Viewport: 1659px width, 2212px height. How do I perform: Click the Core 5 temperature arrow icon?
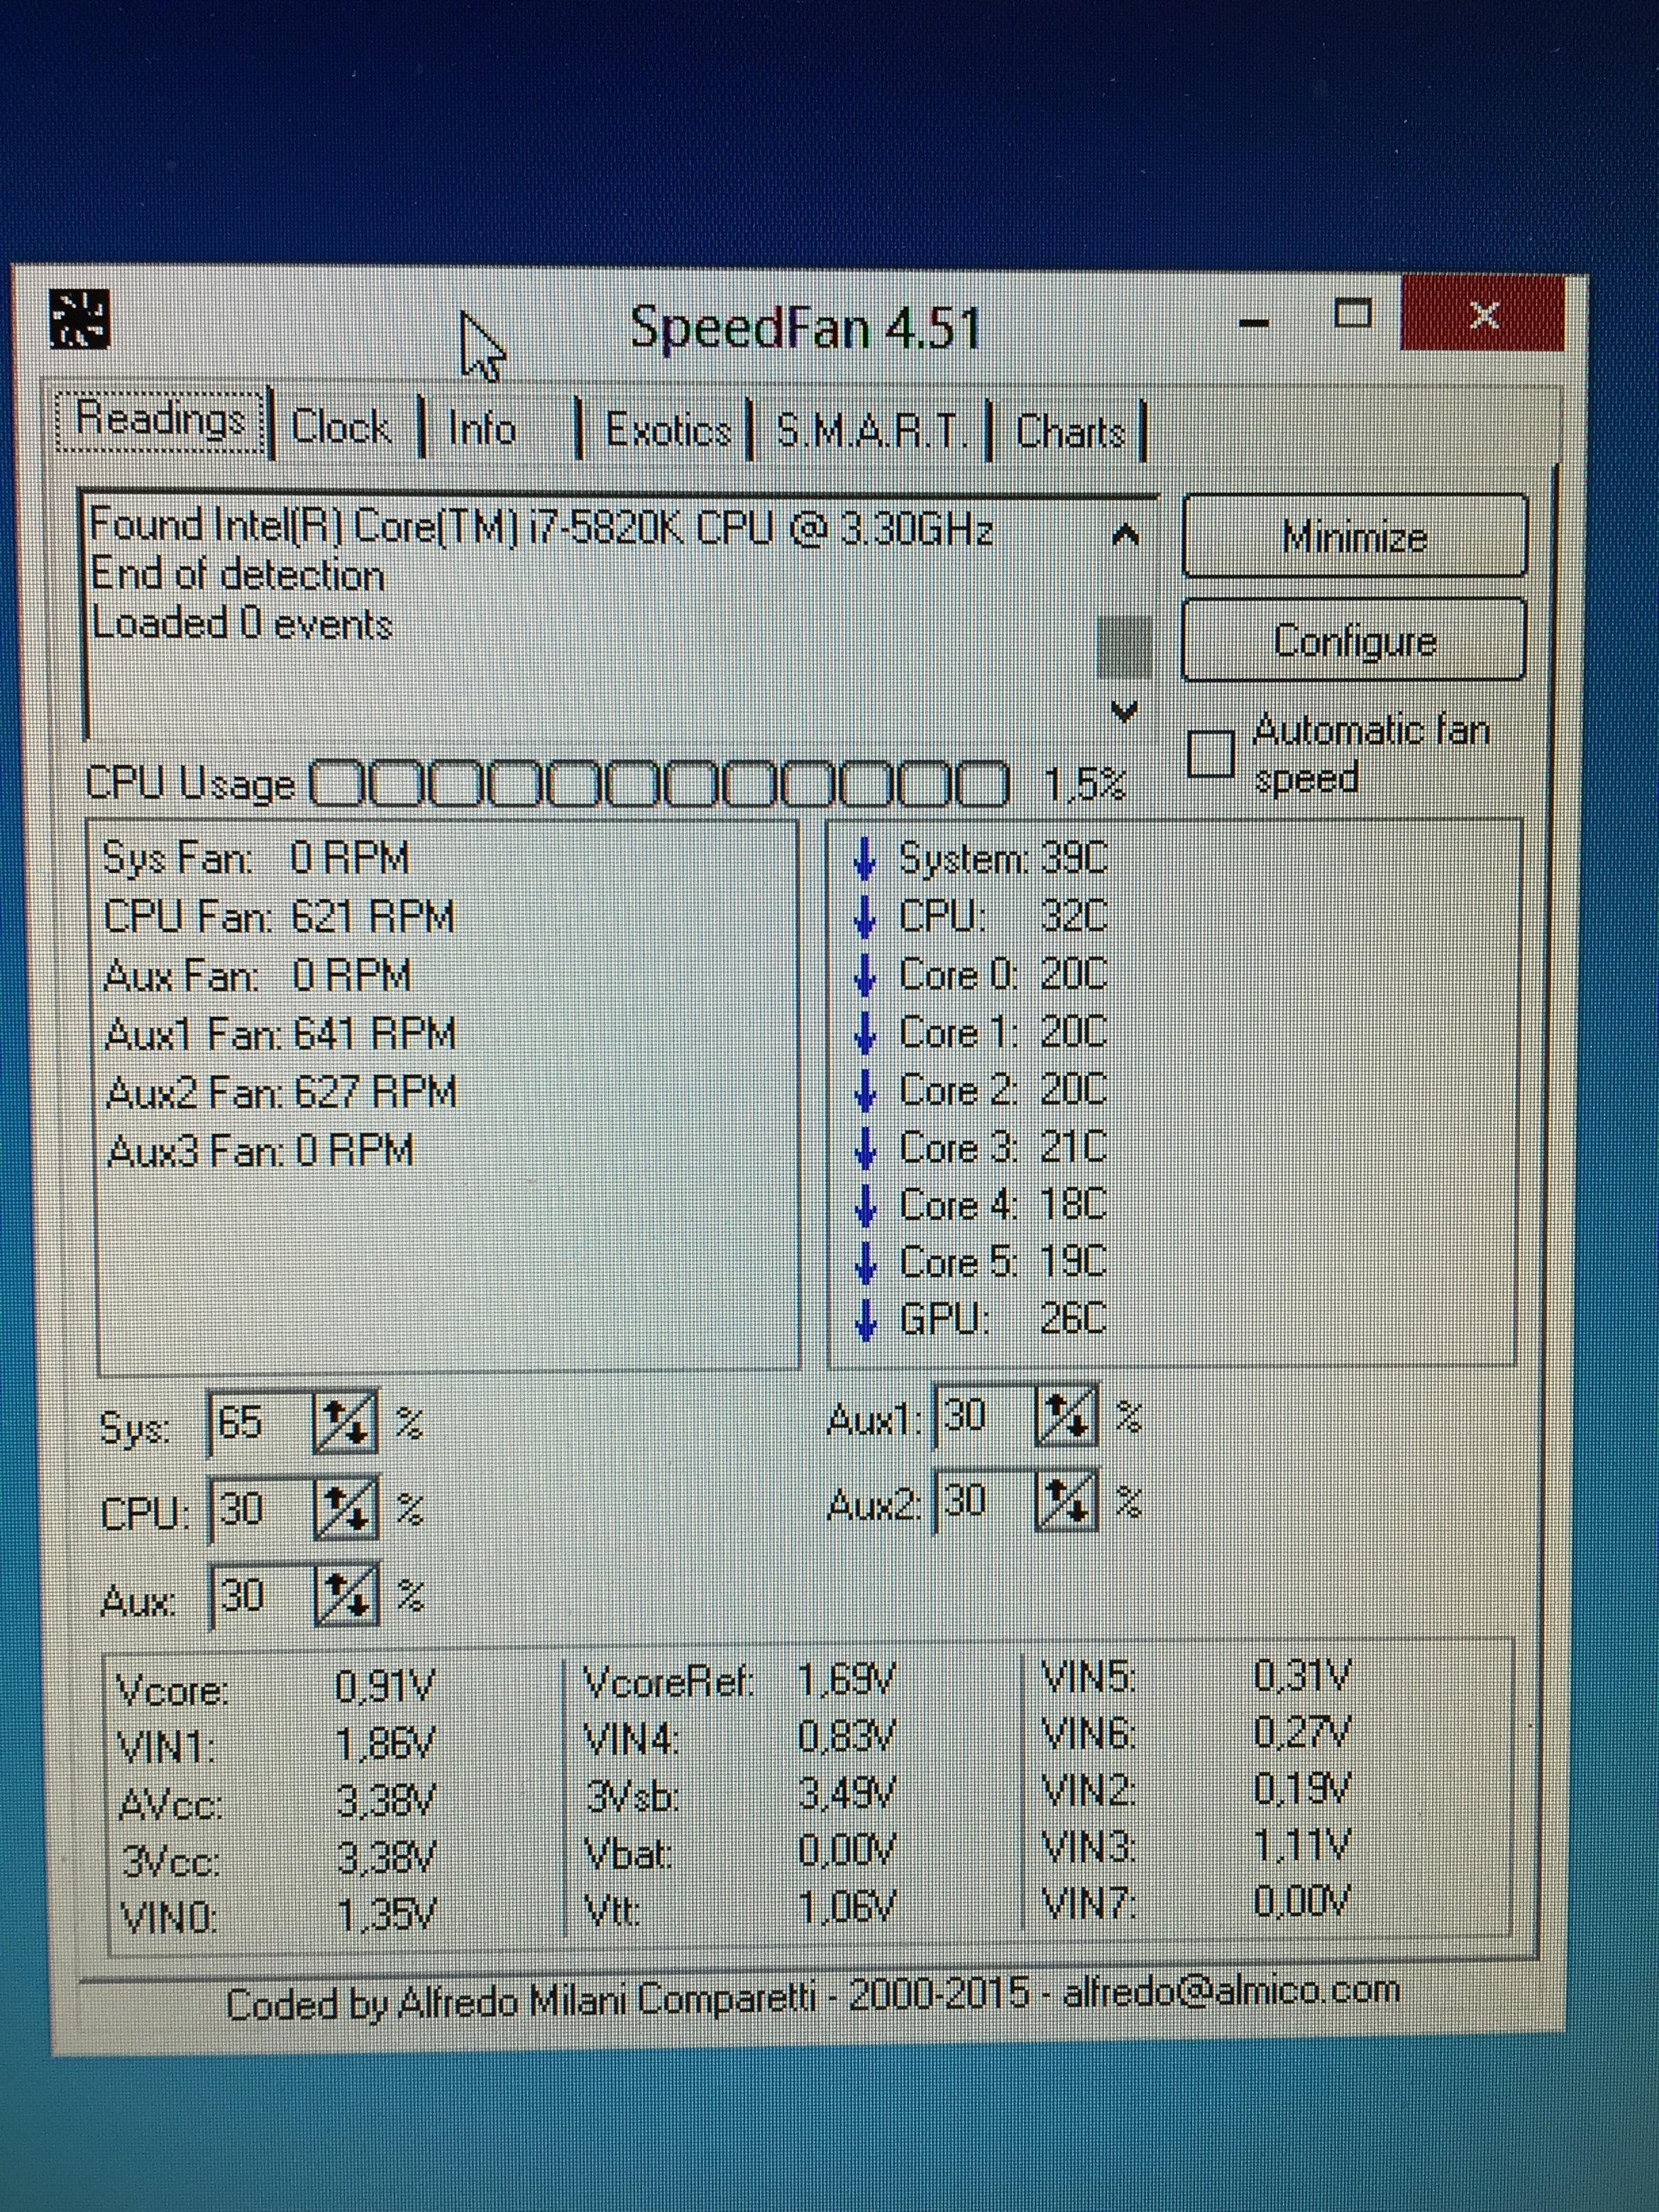(x=866, y=1263)
